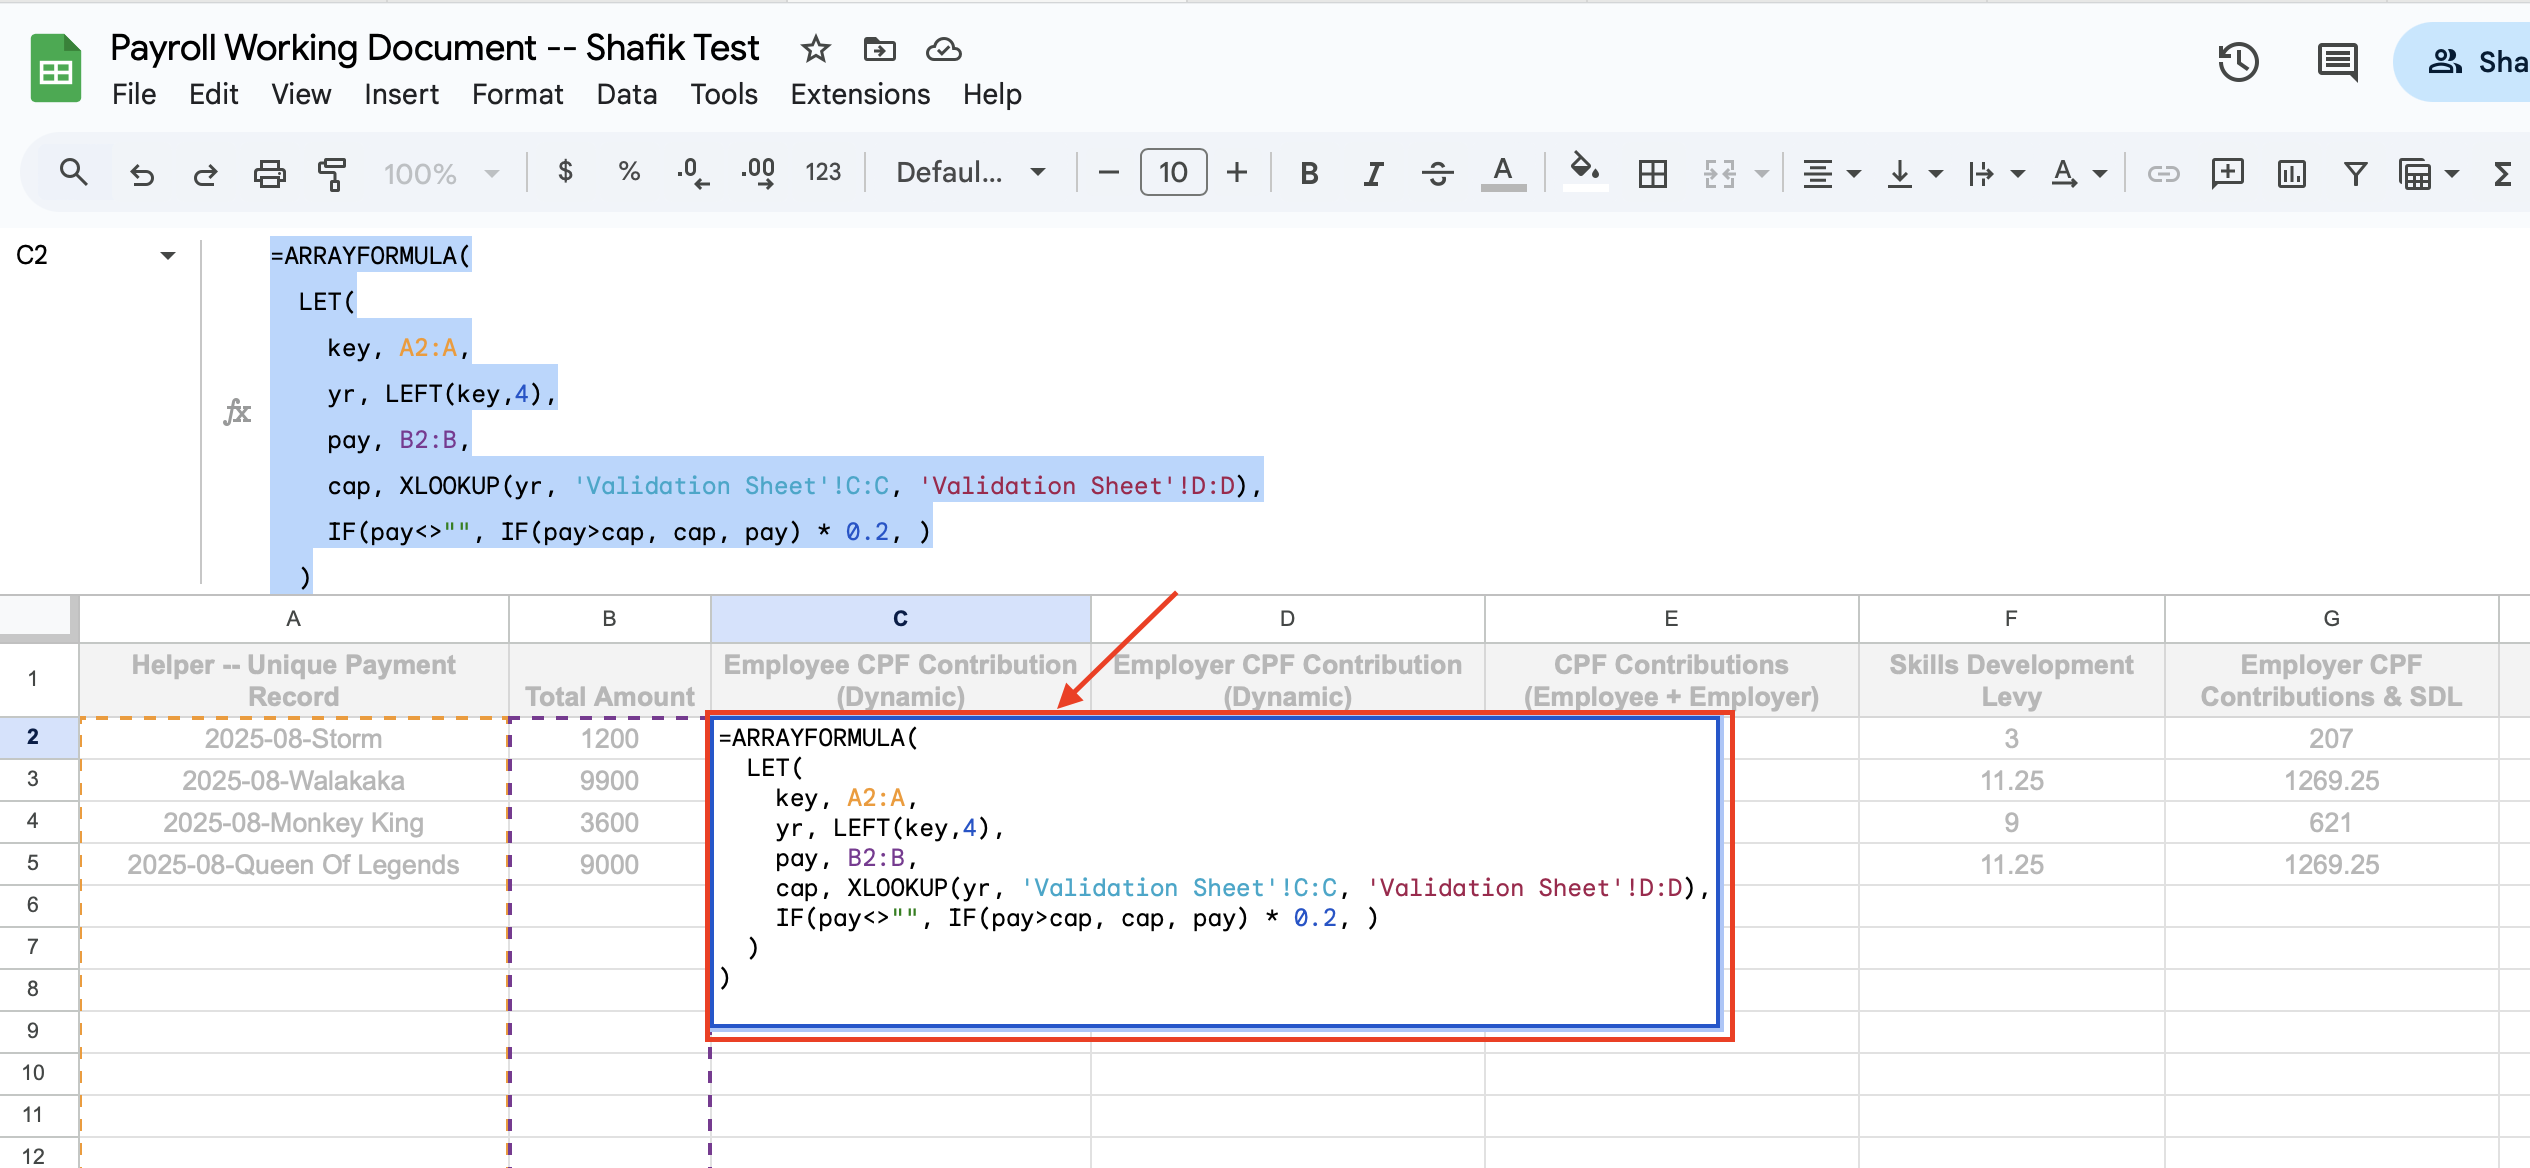2530x1168 pixels.
Task: View cloud save status icon
Action: tap(943, 48)
